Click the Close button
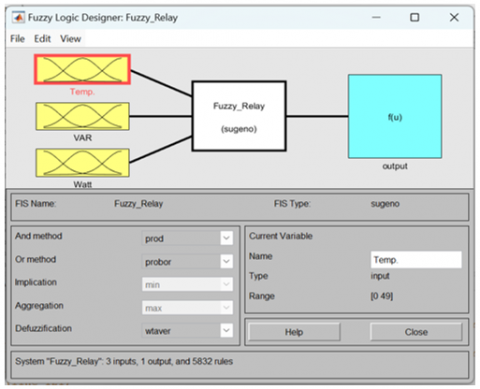The image size is (480, 389). pyautogui.click(x=416, y=332)
